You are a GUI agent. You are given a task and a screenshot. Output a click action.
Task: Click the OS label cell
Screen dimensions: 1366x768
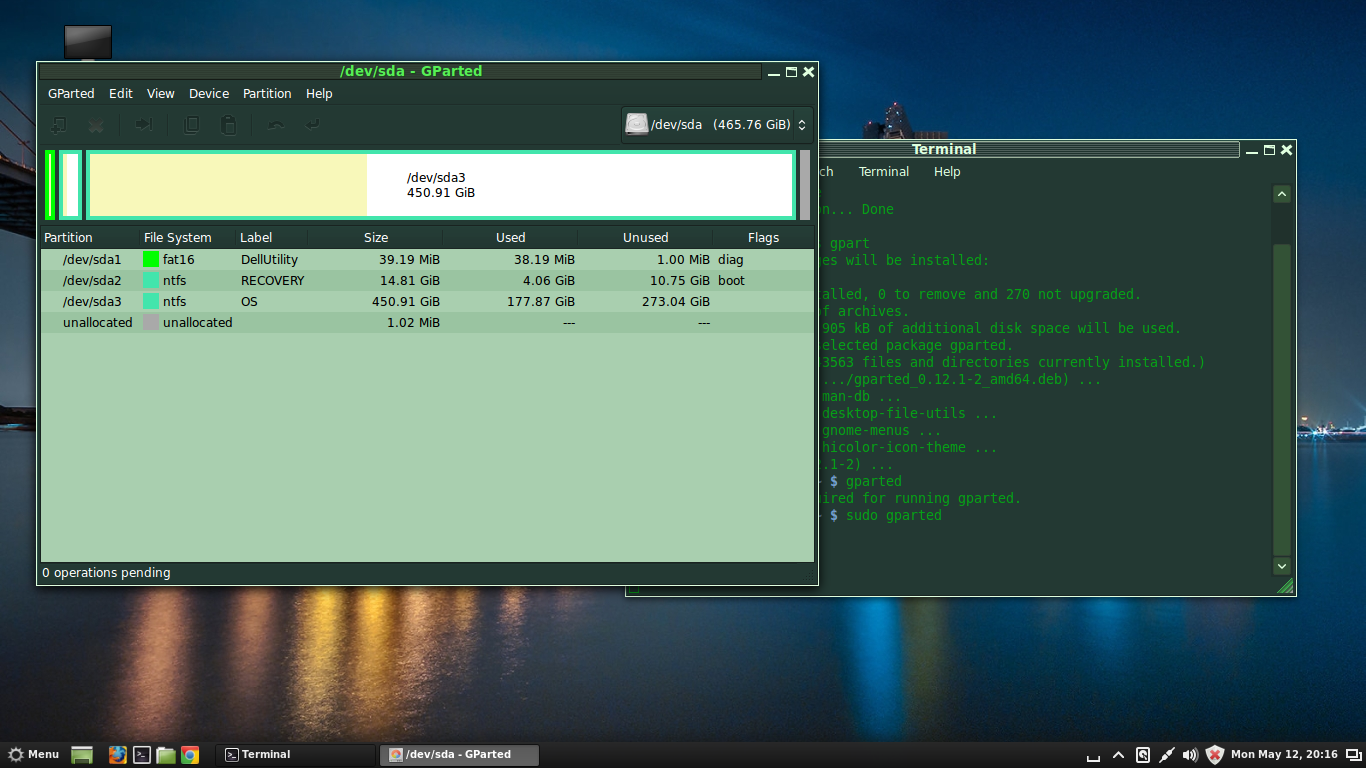click(x=249, y=301)
